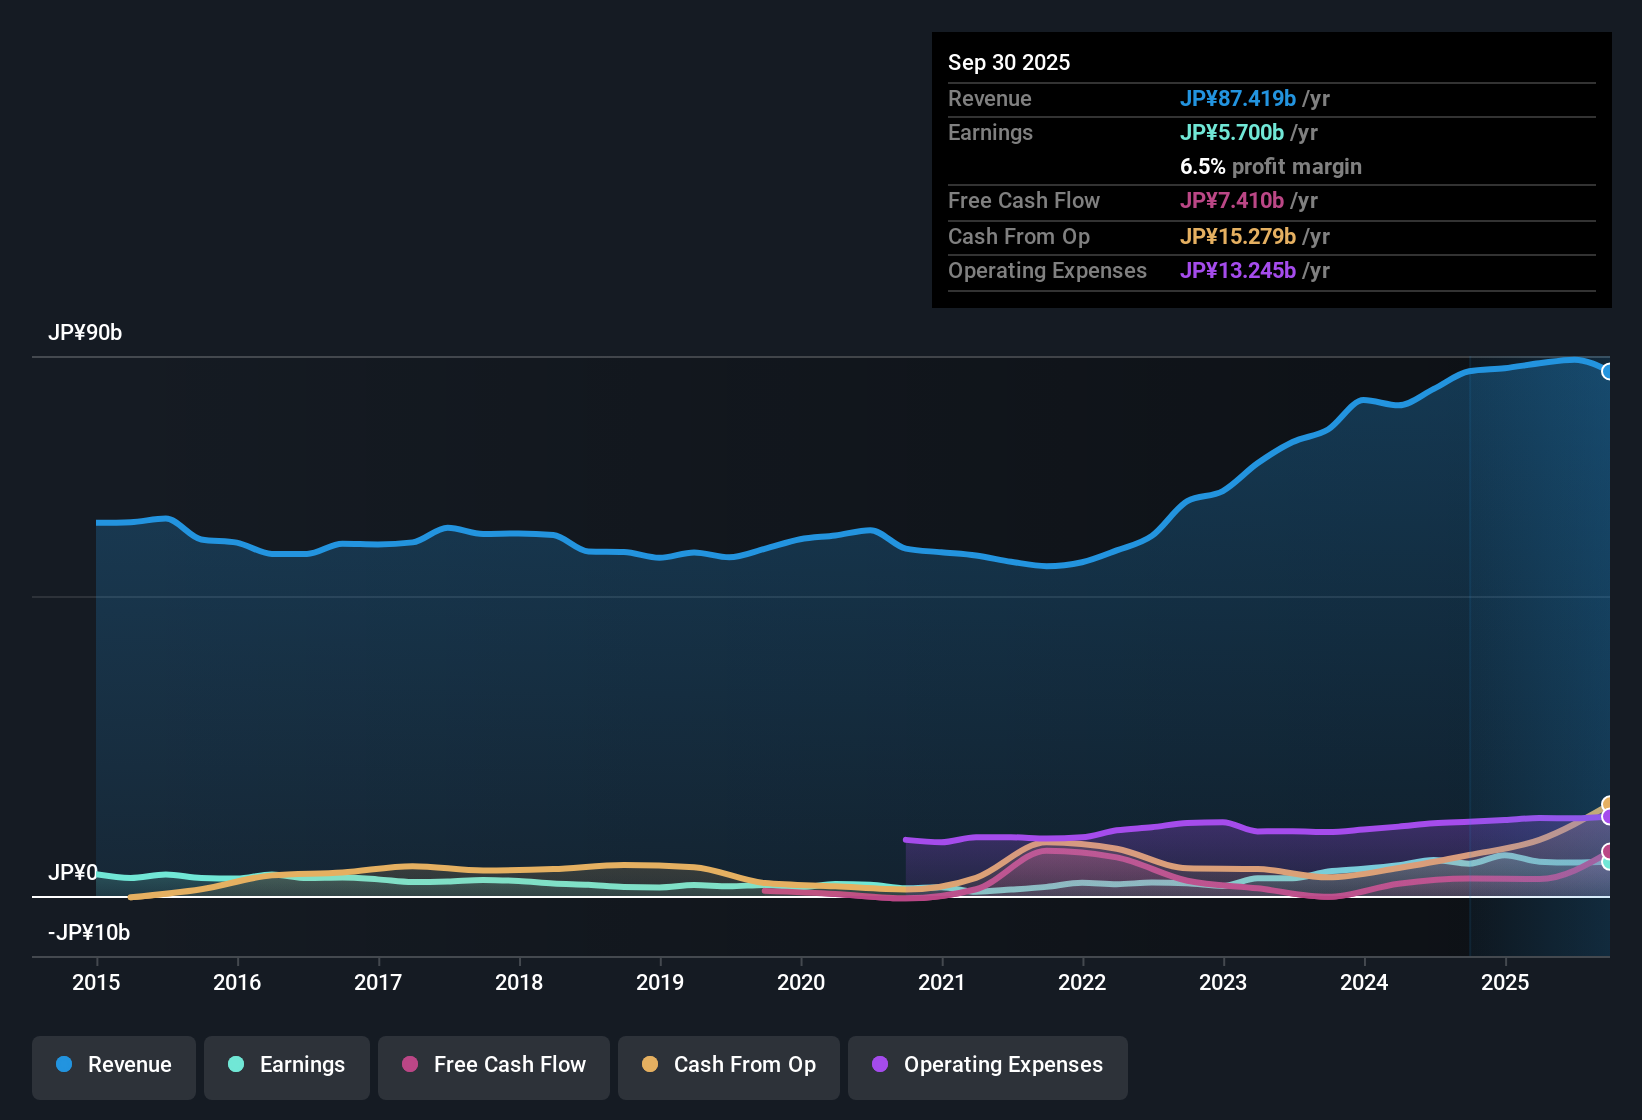Click the Cash From Op endpoint circle marker
Image resolution: width=1642 pixels, height=1120 pixels.
click(1608, 804)
